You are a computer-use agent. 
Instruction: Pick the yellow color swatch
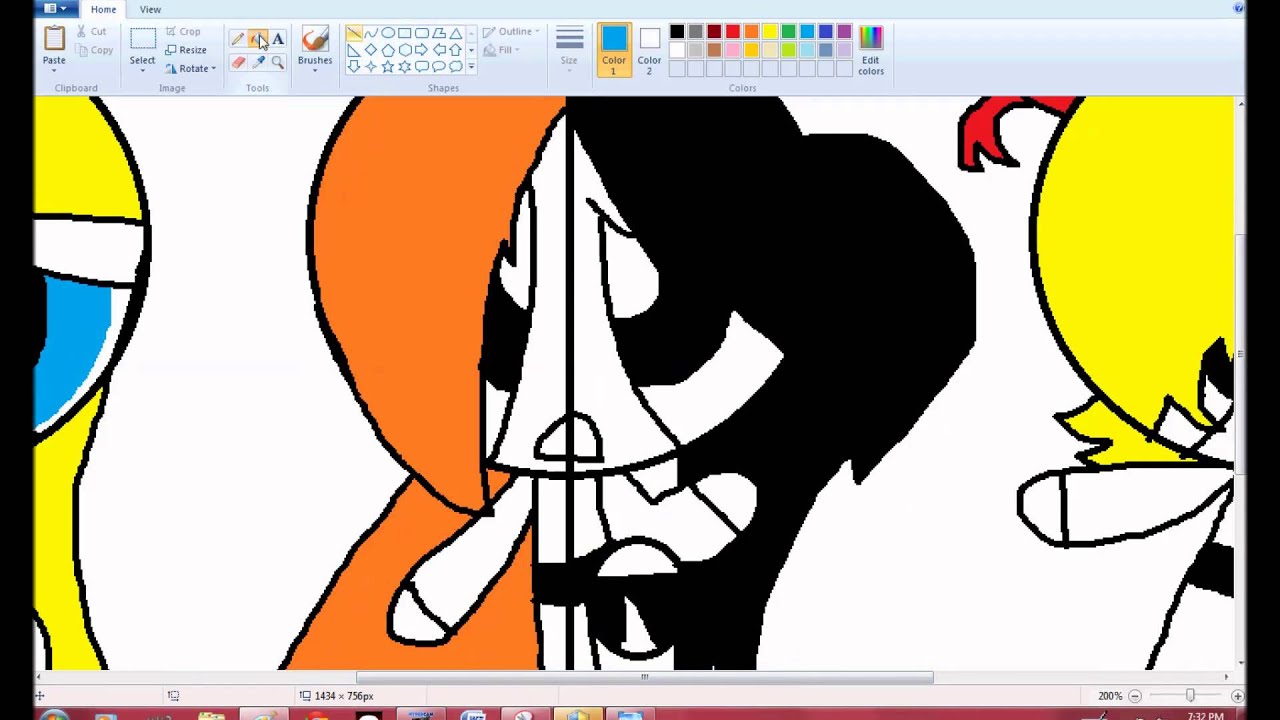pos(770,32)
